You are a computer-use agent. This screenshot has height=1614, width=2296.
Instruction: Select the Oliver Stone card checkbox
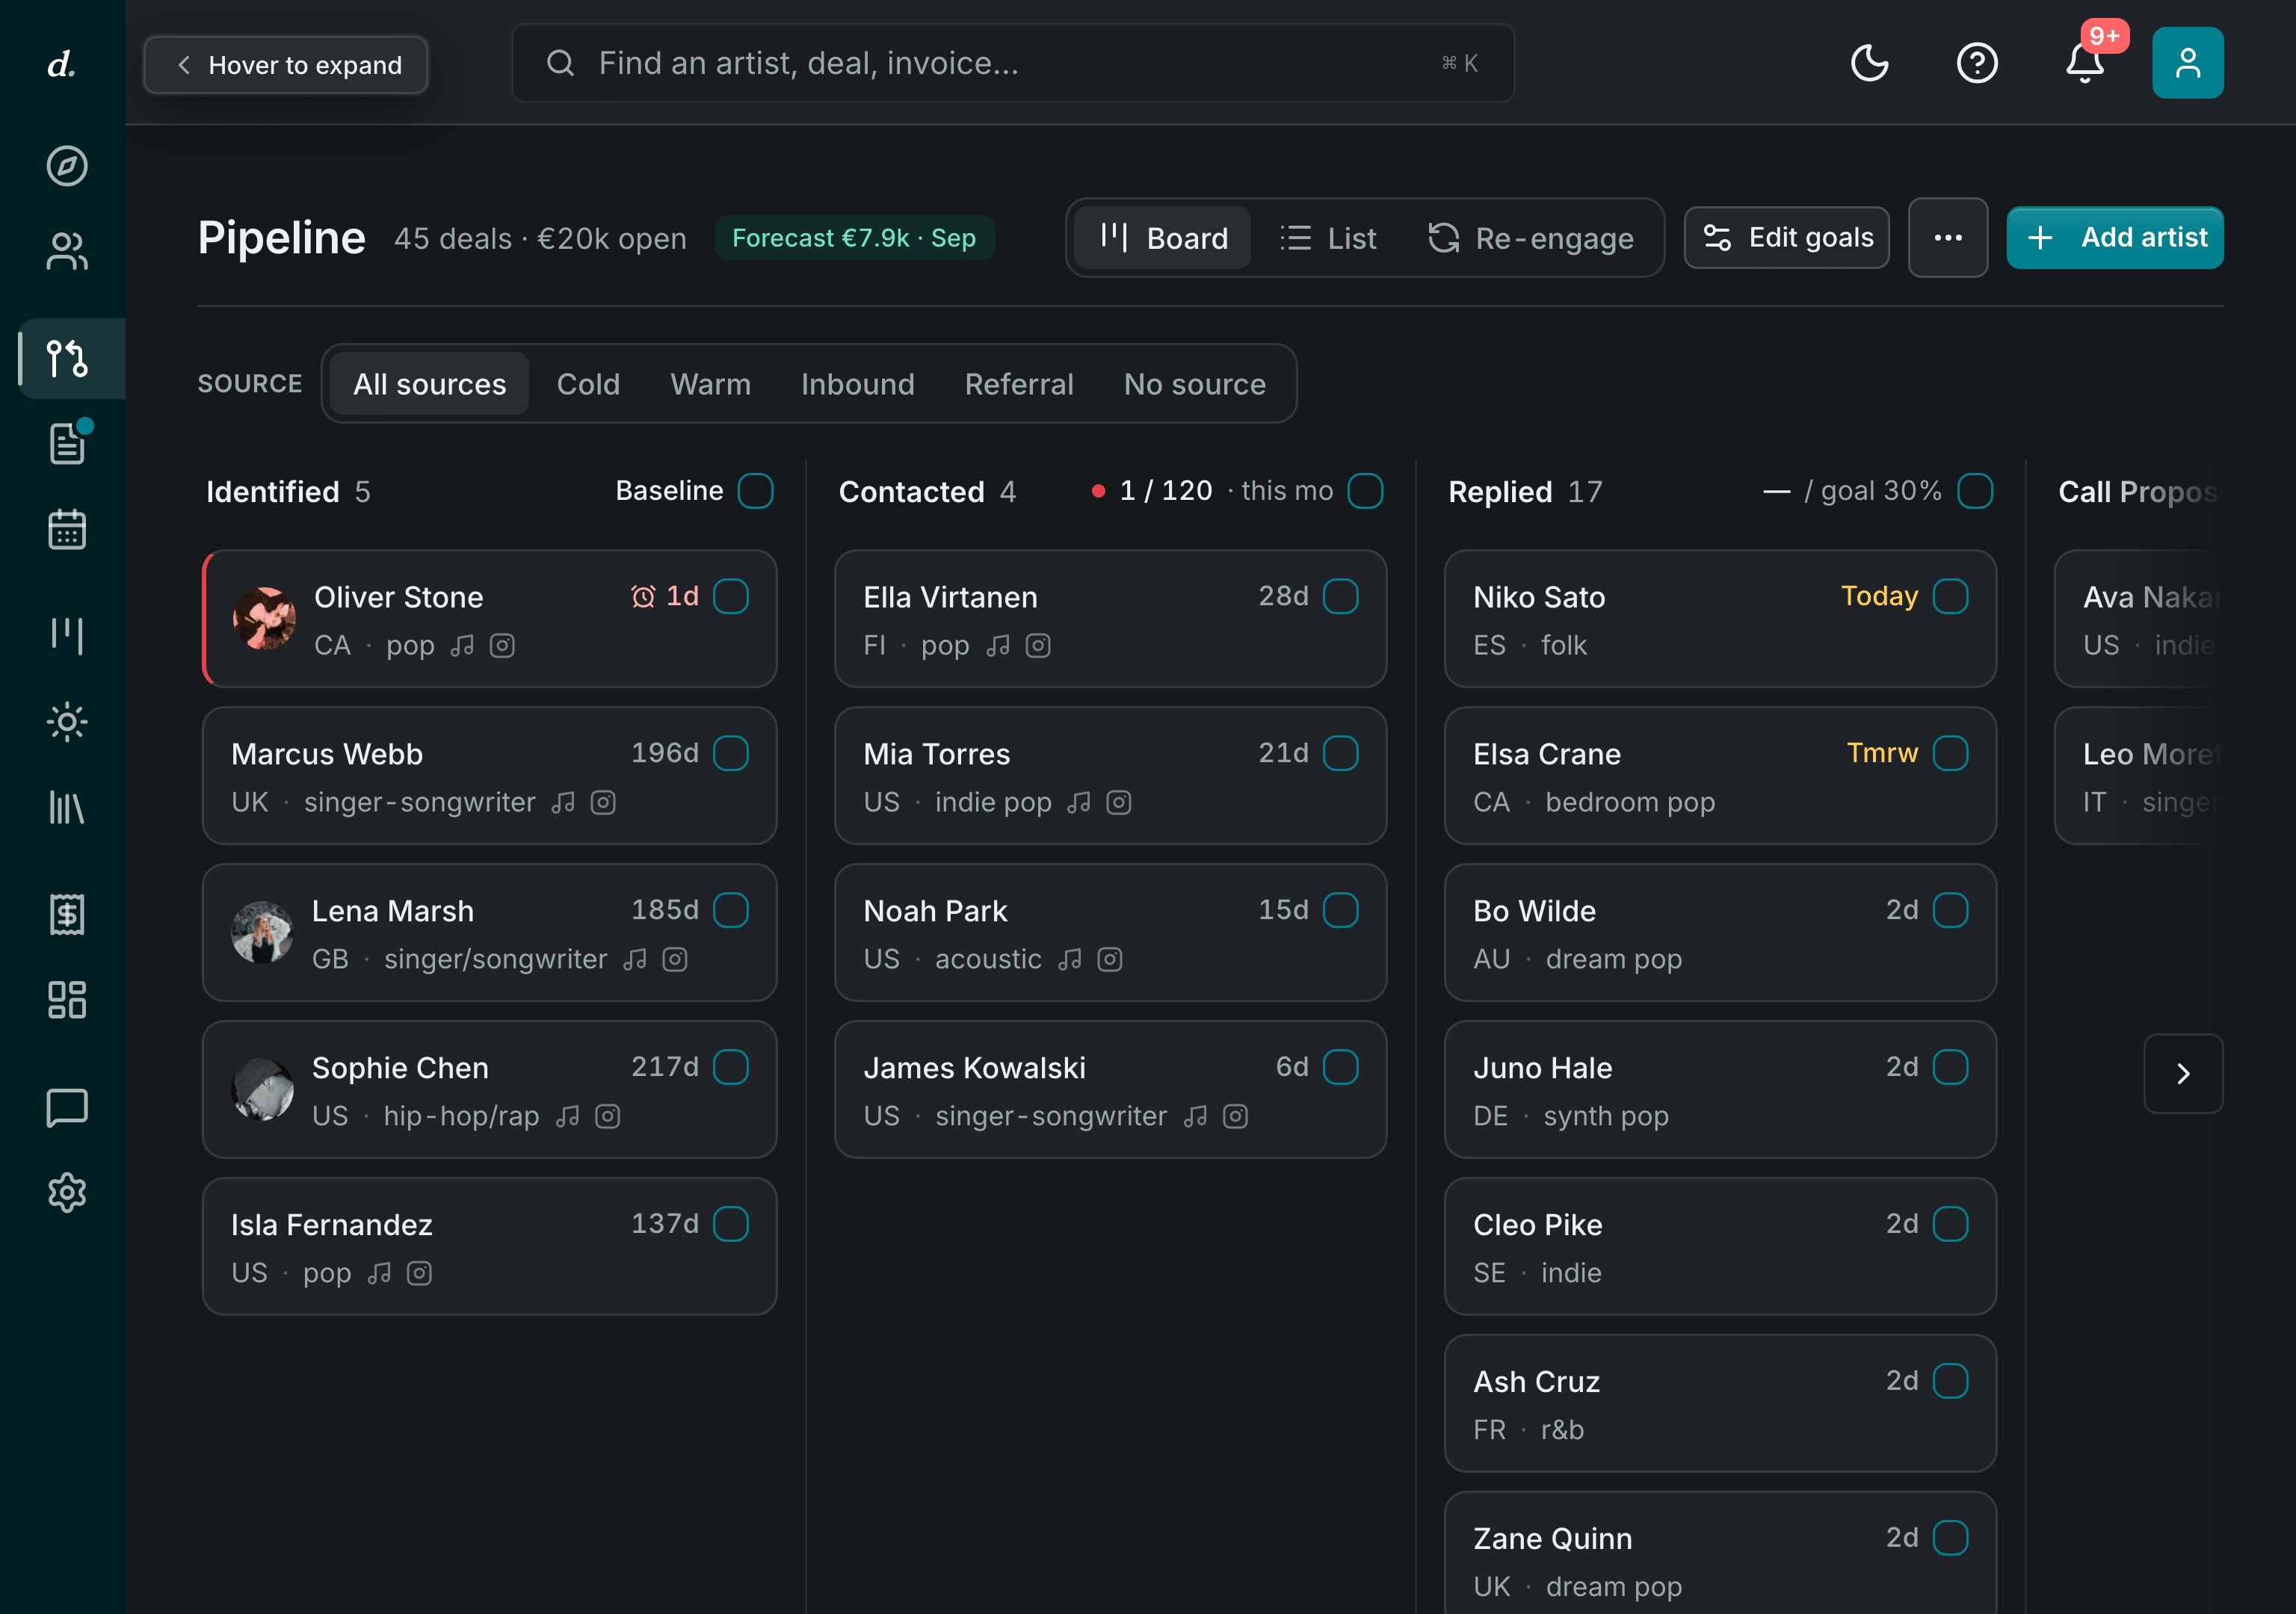click(731, 596)
